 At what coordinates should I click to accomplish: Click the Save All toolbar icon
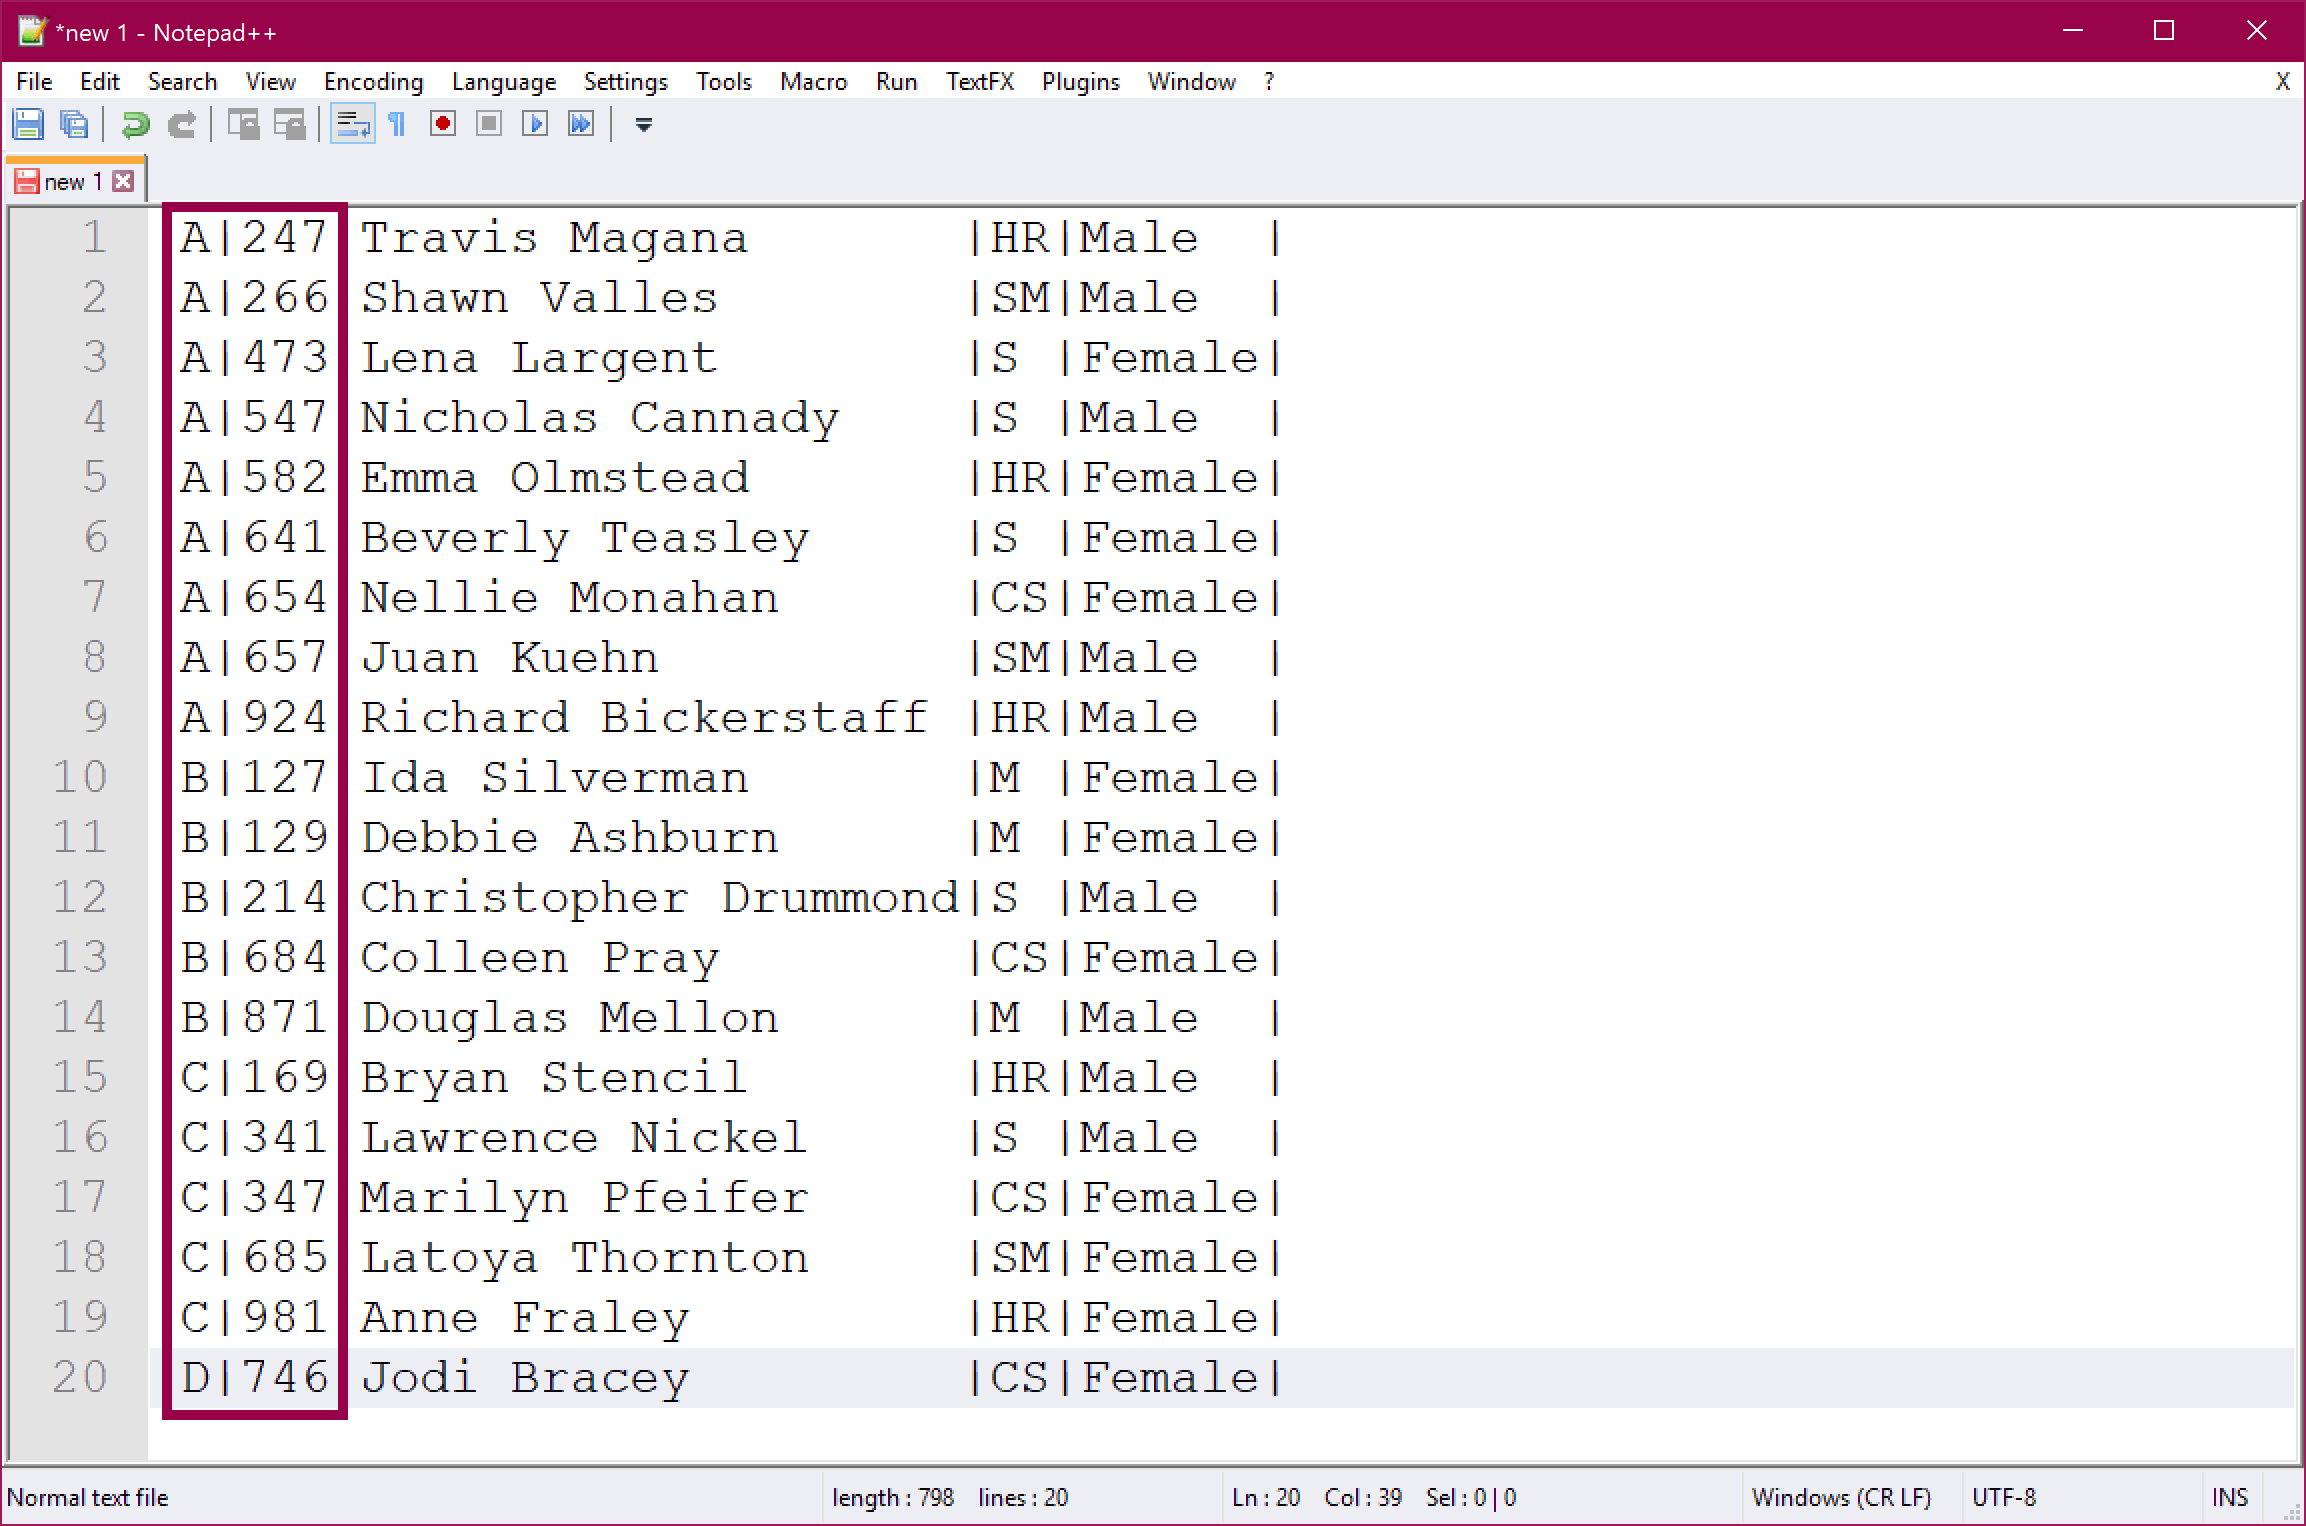tap(74, 124)
